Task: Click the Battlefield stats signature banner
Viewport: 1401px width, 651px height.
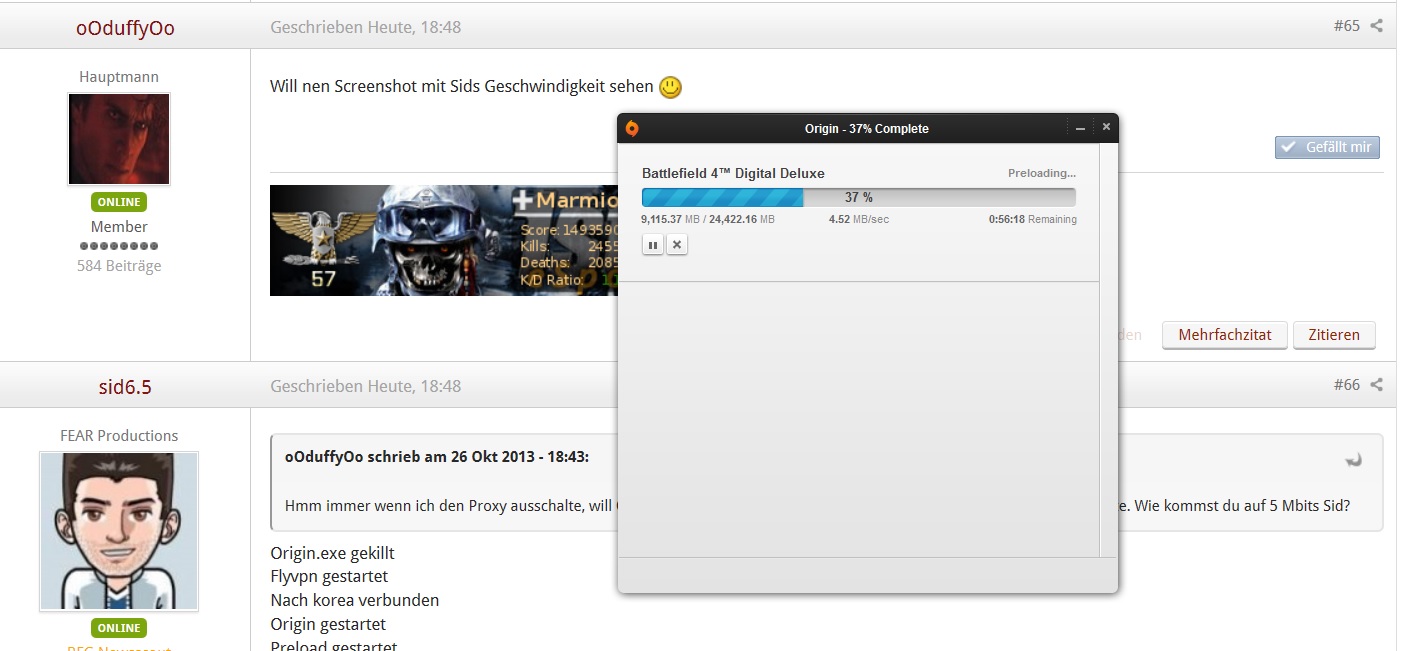Action: (x=443, y=240)
